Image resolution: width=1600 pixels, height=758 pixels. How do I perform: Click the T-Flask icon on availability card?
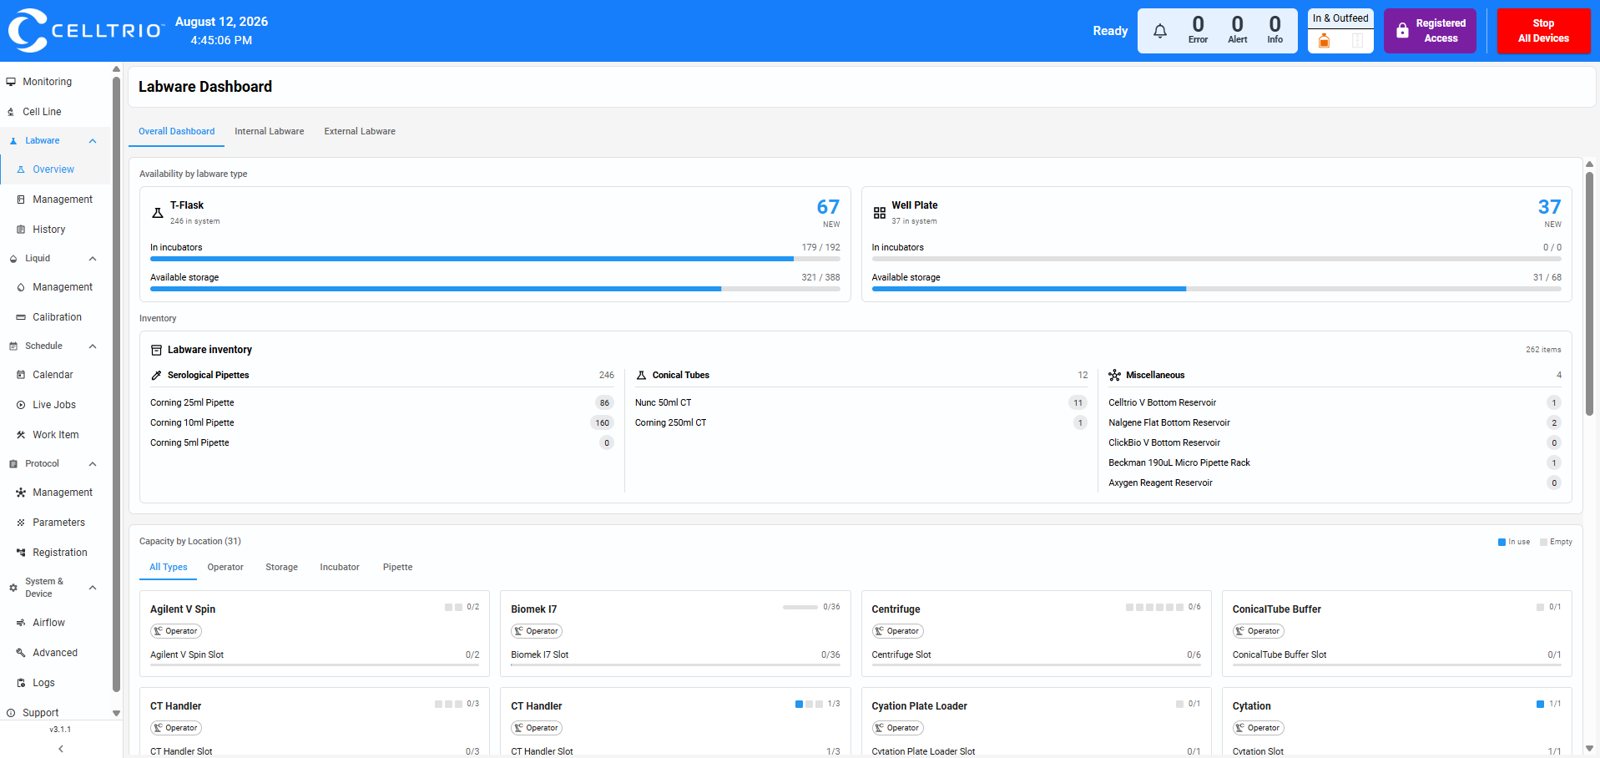(x=157, y=213)
